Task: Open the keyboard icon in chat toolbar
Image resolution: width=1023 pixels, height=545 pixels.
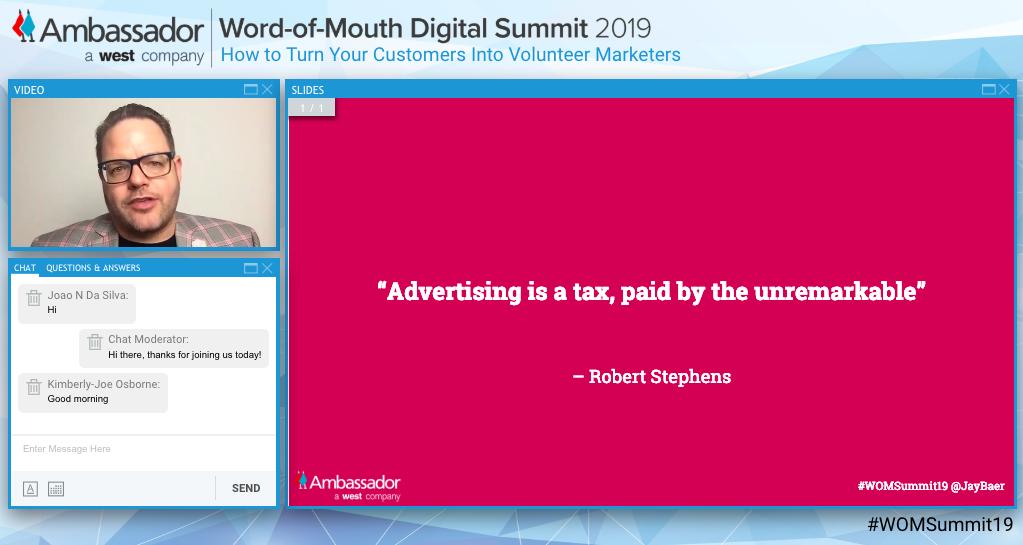Action: (x=56, y=489)
